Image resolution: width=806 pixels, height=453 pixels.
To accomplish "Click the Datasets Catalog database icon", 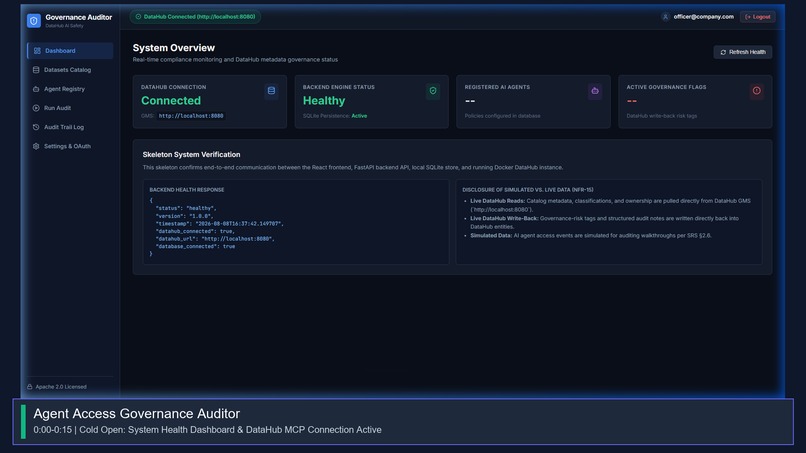I will (x=36, y=70).
